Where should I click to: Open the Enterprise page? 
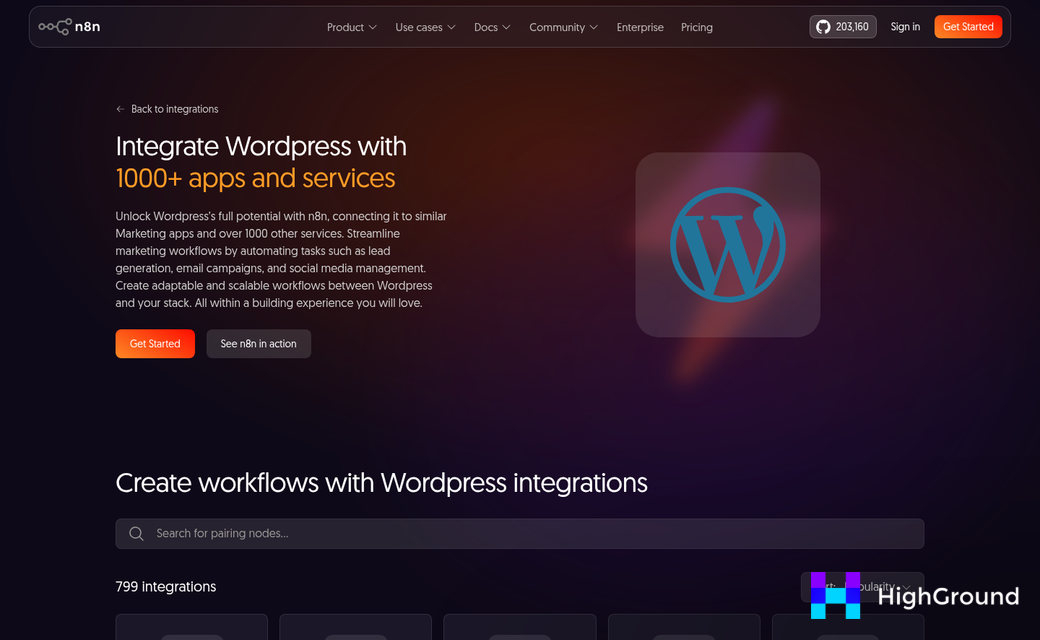pos(639,27)
